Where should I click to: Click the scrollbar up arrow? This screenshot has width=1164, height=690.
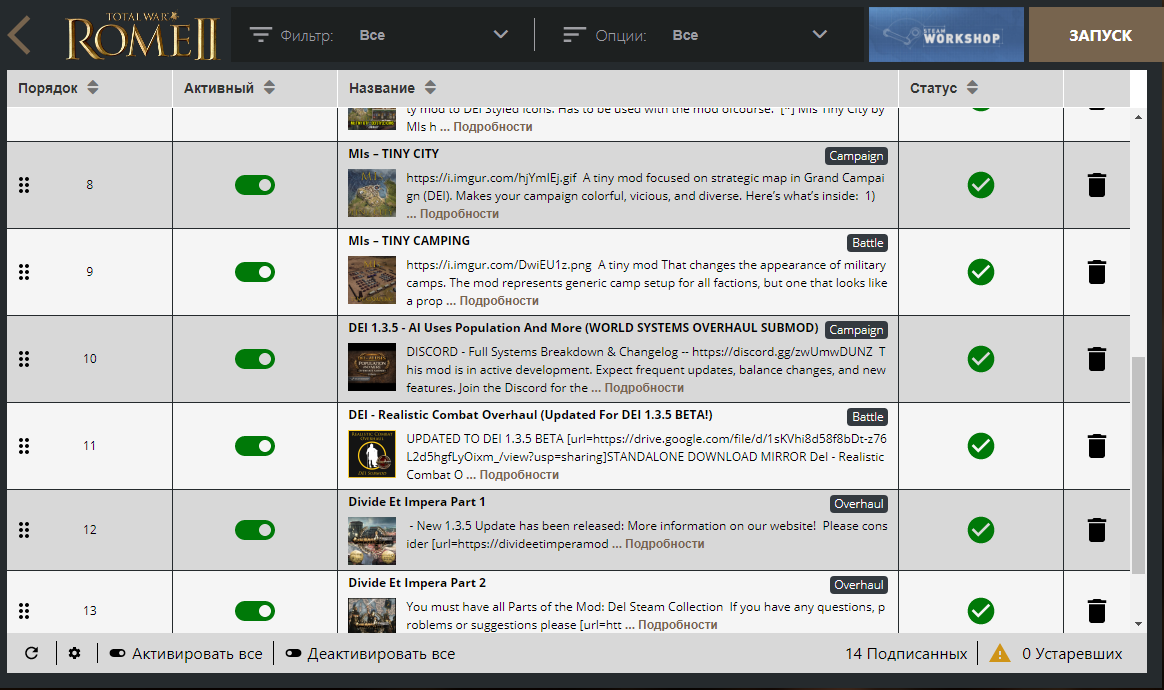coord(1138,117)
